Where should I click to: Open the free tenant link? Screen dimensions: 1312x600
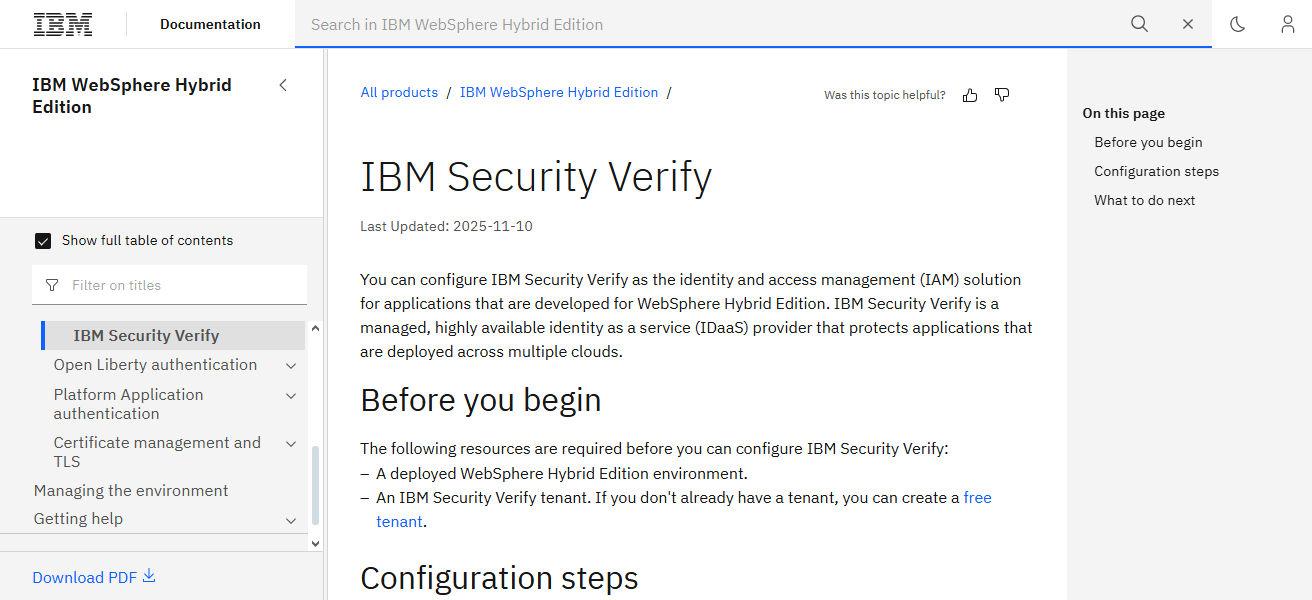[x=977, y=497]
